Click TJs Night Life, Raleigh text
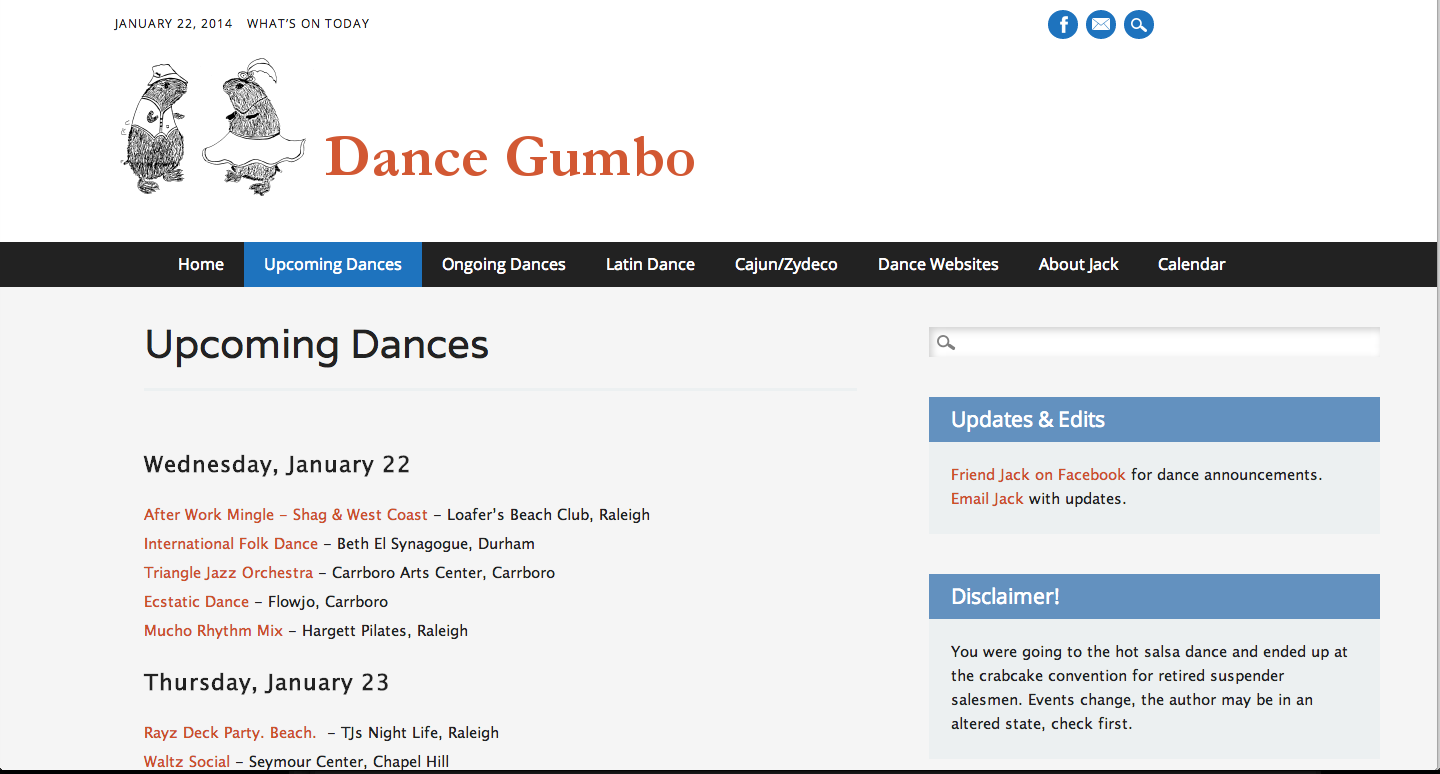1440x774 pixels. [x=420, y=732]
